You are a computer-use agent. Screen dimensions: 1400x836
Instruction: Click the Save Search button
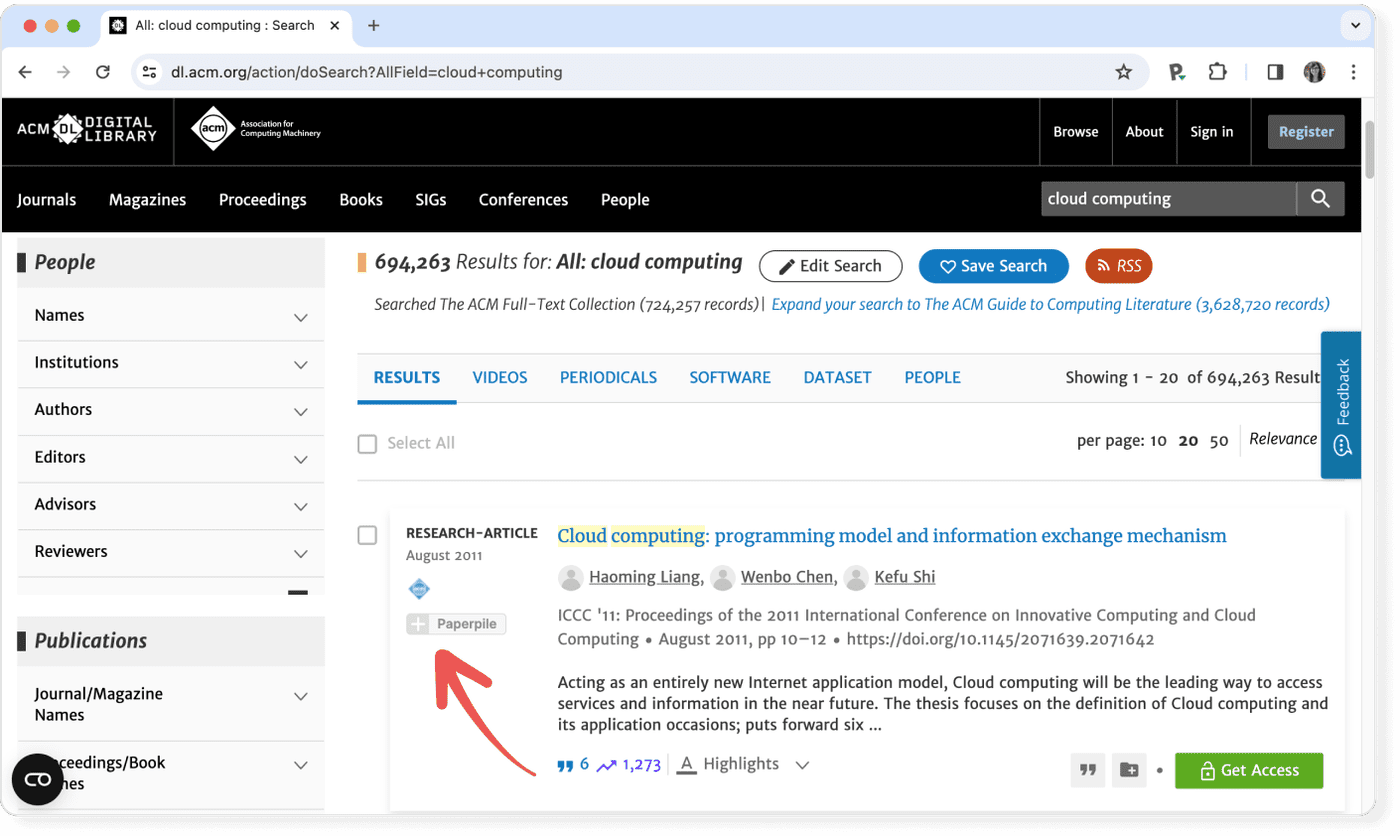click(x=993, y=265)
